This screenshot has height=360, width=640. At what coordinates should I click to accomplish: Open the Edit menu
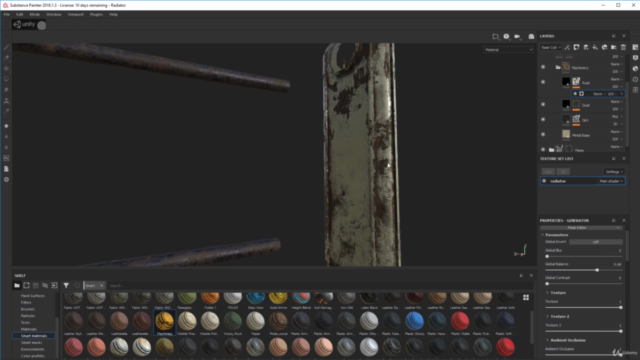click(19, 14)
